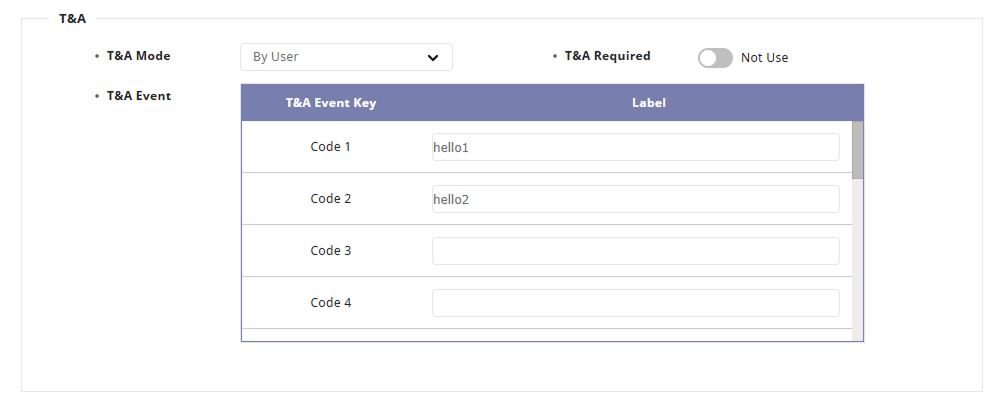Click the T&A Event field label
The image size is (1002, 408).
pyautogui.click(x=138, y=96)
